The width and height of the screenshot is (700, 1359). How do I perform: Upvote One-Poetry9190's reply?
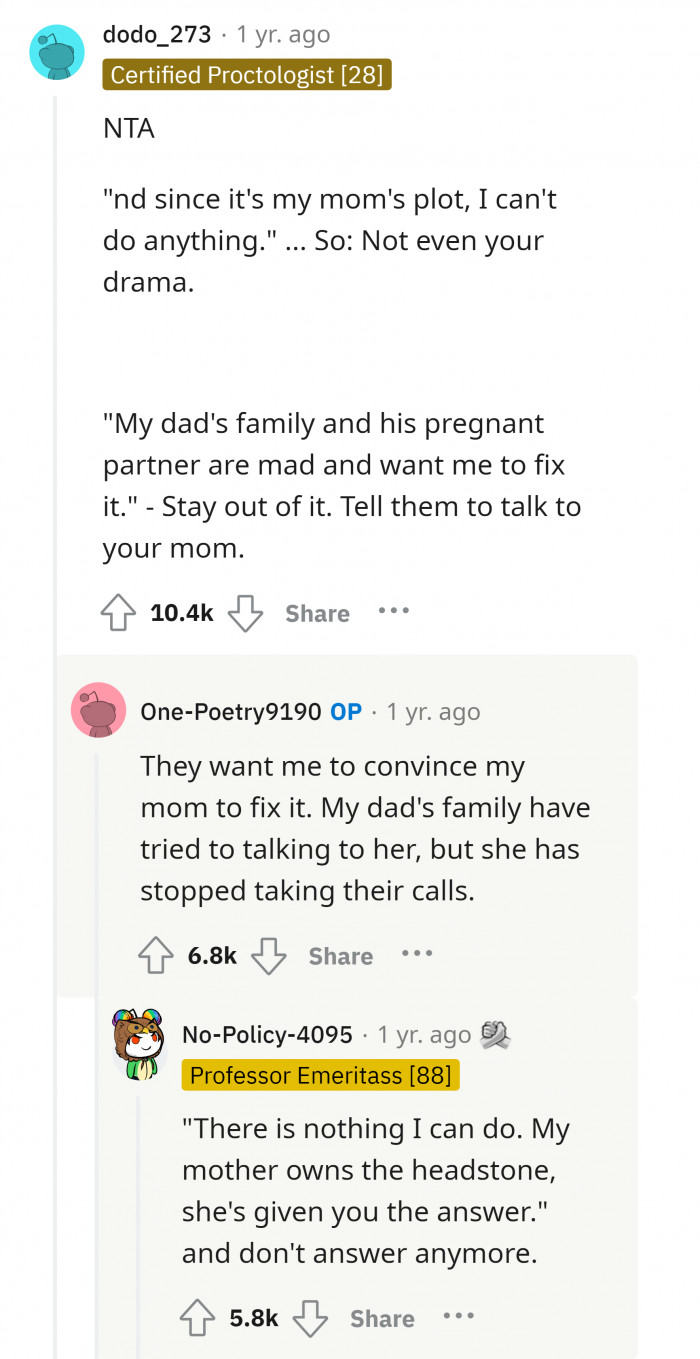[158, 956]
